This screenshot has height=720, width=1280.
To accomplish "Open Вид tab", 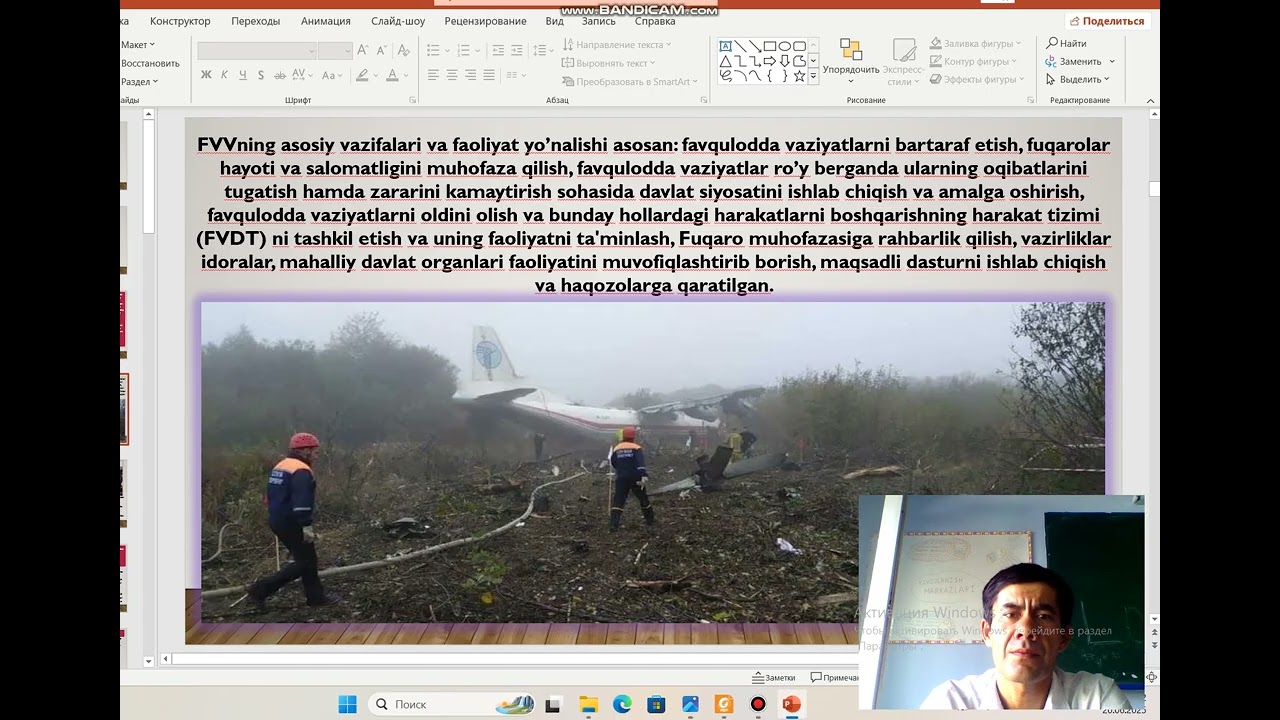I will click(555, 21).
